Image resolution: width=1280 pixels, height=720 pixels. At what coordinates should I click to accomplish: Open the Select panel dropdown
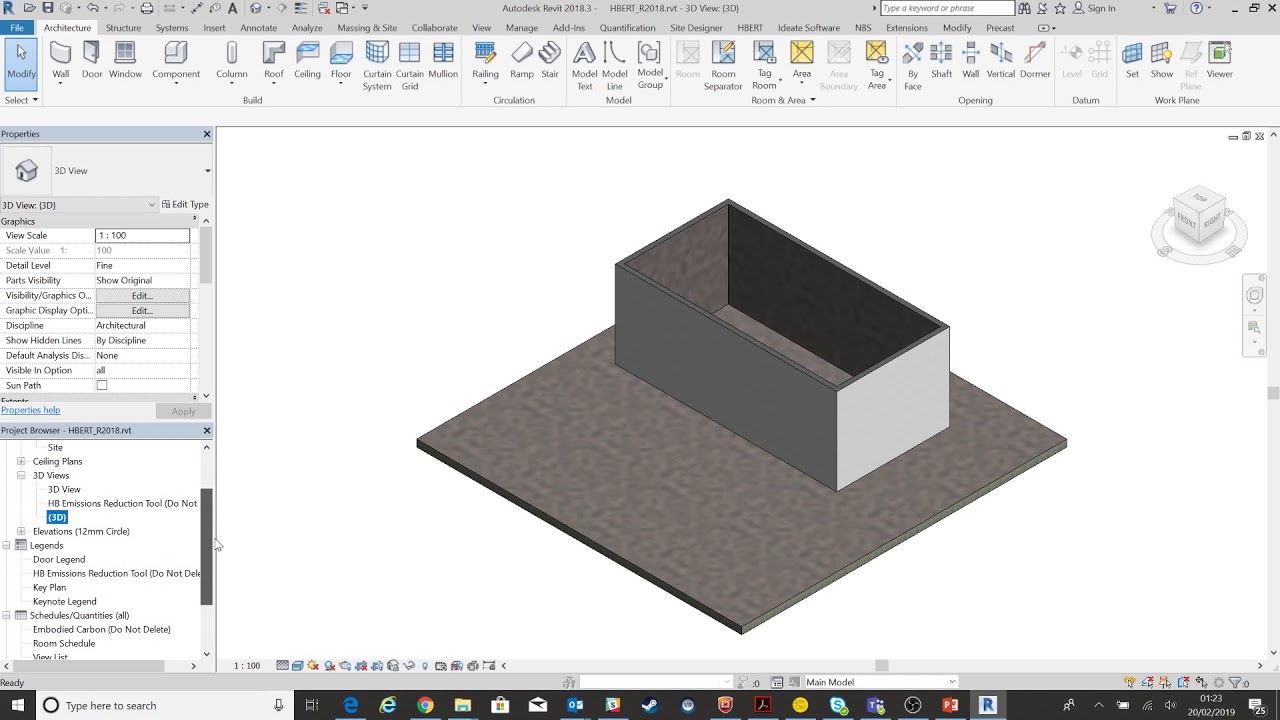click(21, 100)
